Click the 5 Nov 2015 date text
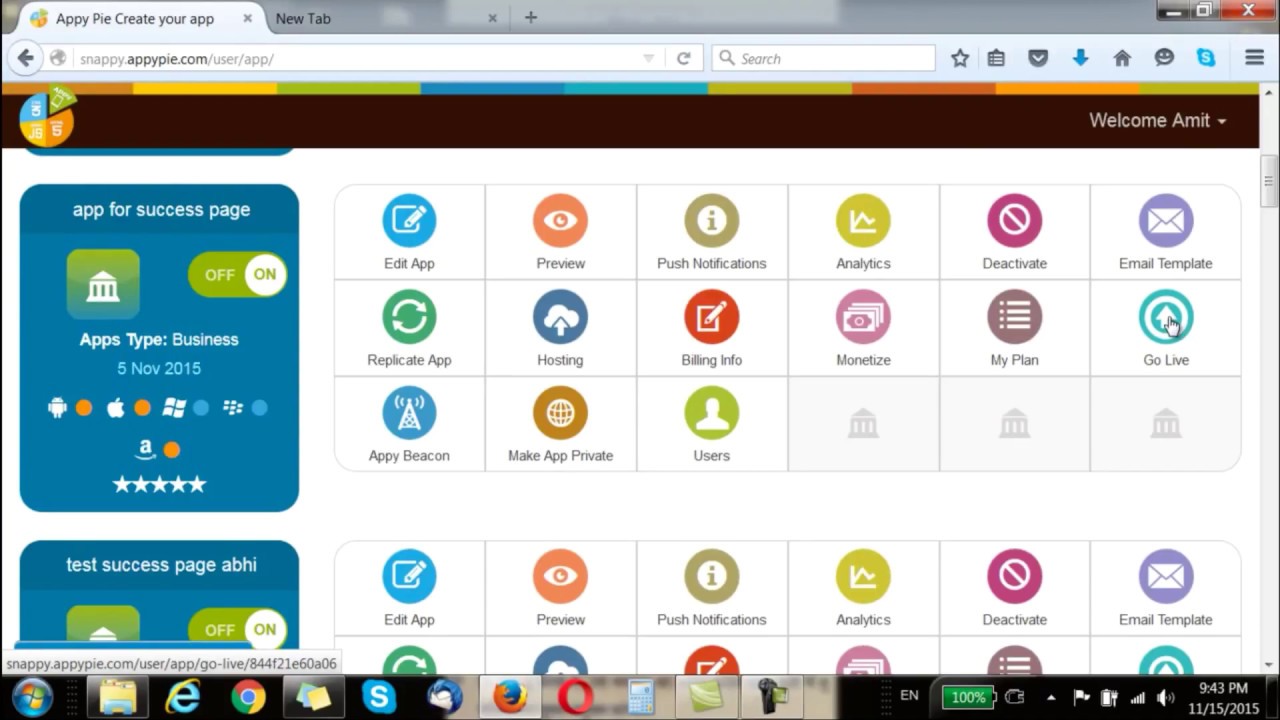Viewport: 1280px width, 720px height. 159,368
